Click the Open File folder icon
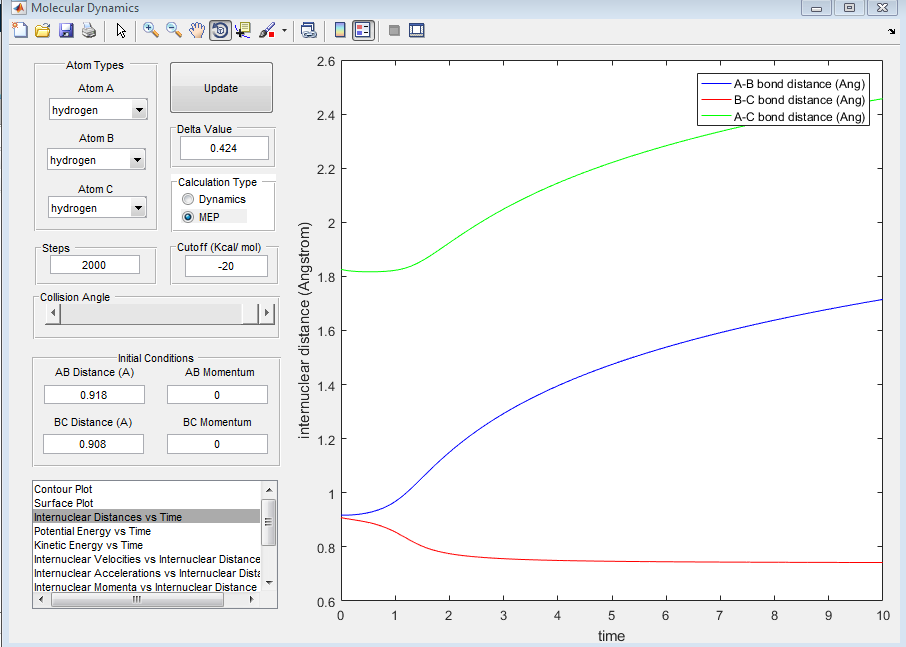This screenshot has height=647, width=906. 42,30
